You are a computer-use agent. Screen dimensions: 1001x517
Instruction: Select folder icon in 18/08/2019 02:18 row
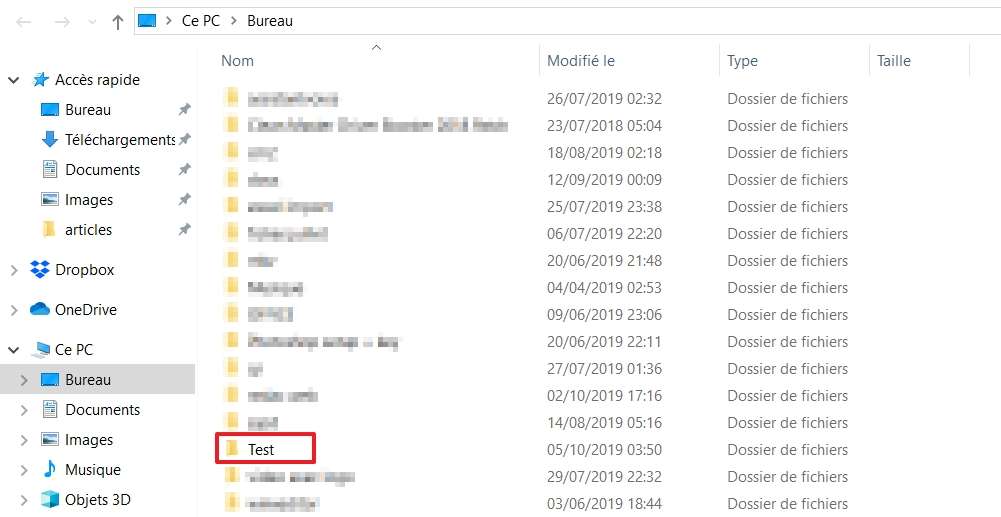tap(232, 151)
